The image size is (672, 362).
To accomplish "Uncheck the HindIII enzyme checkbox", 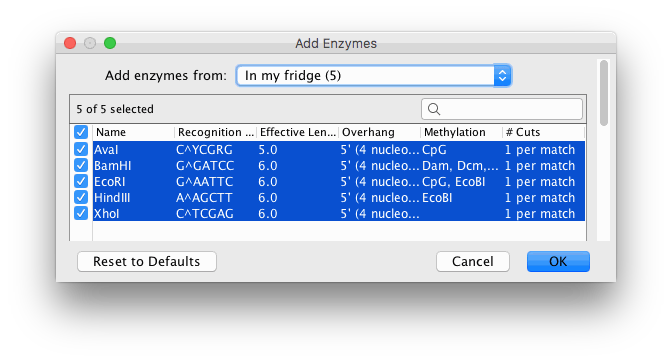I will 81,197.
